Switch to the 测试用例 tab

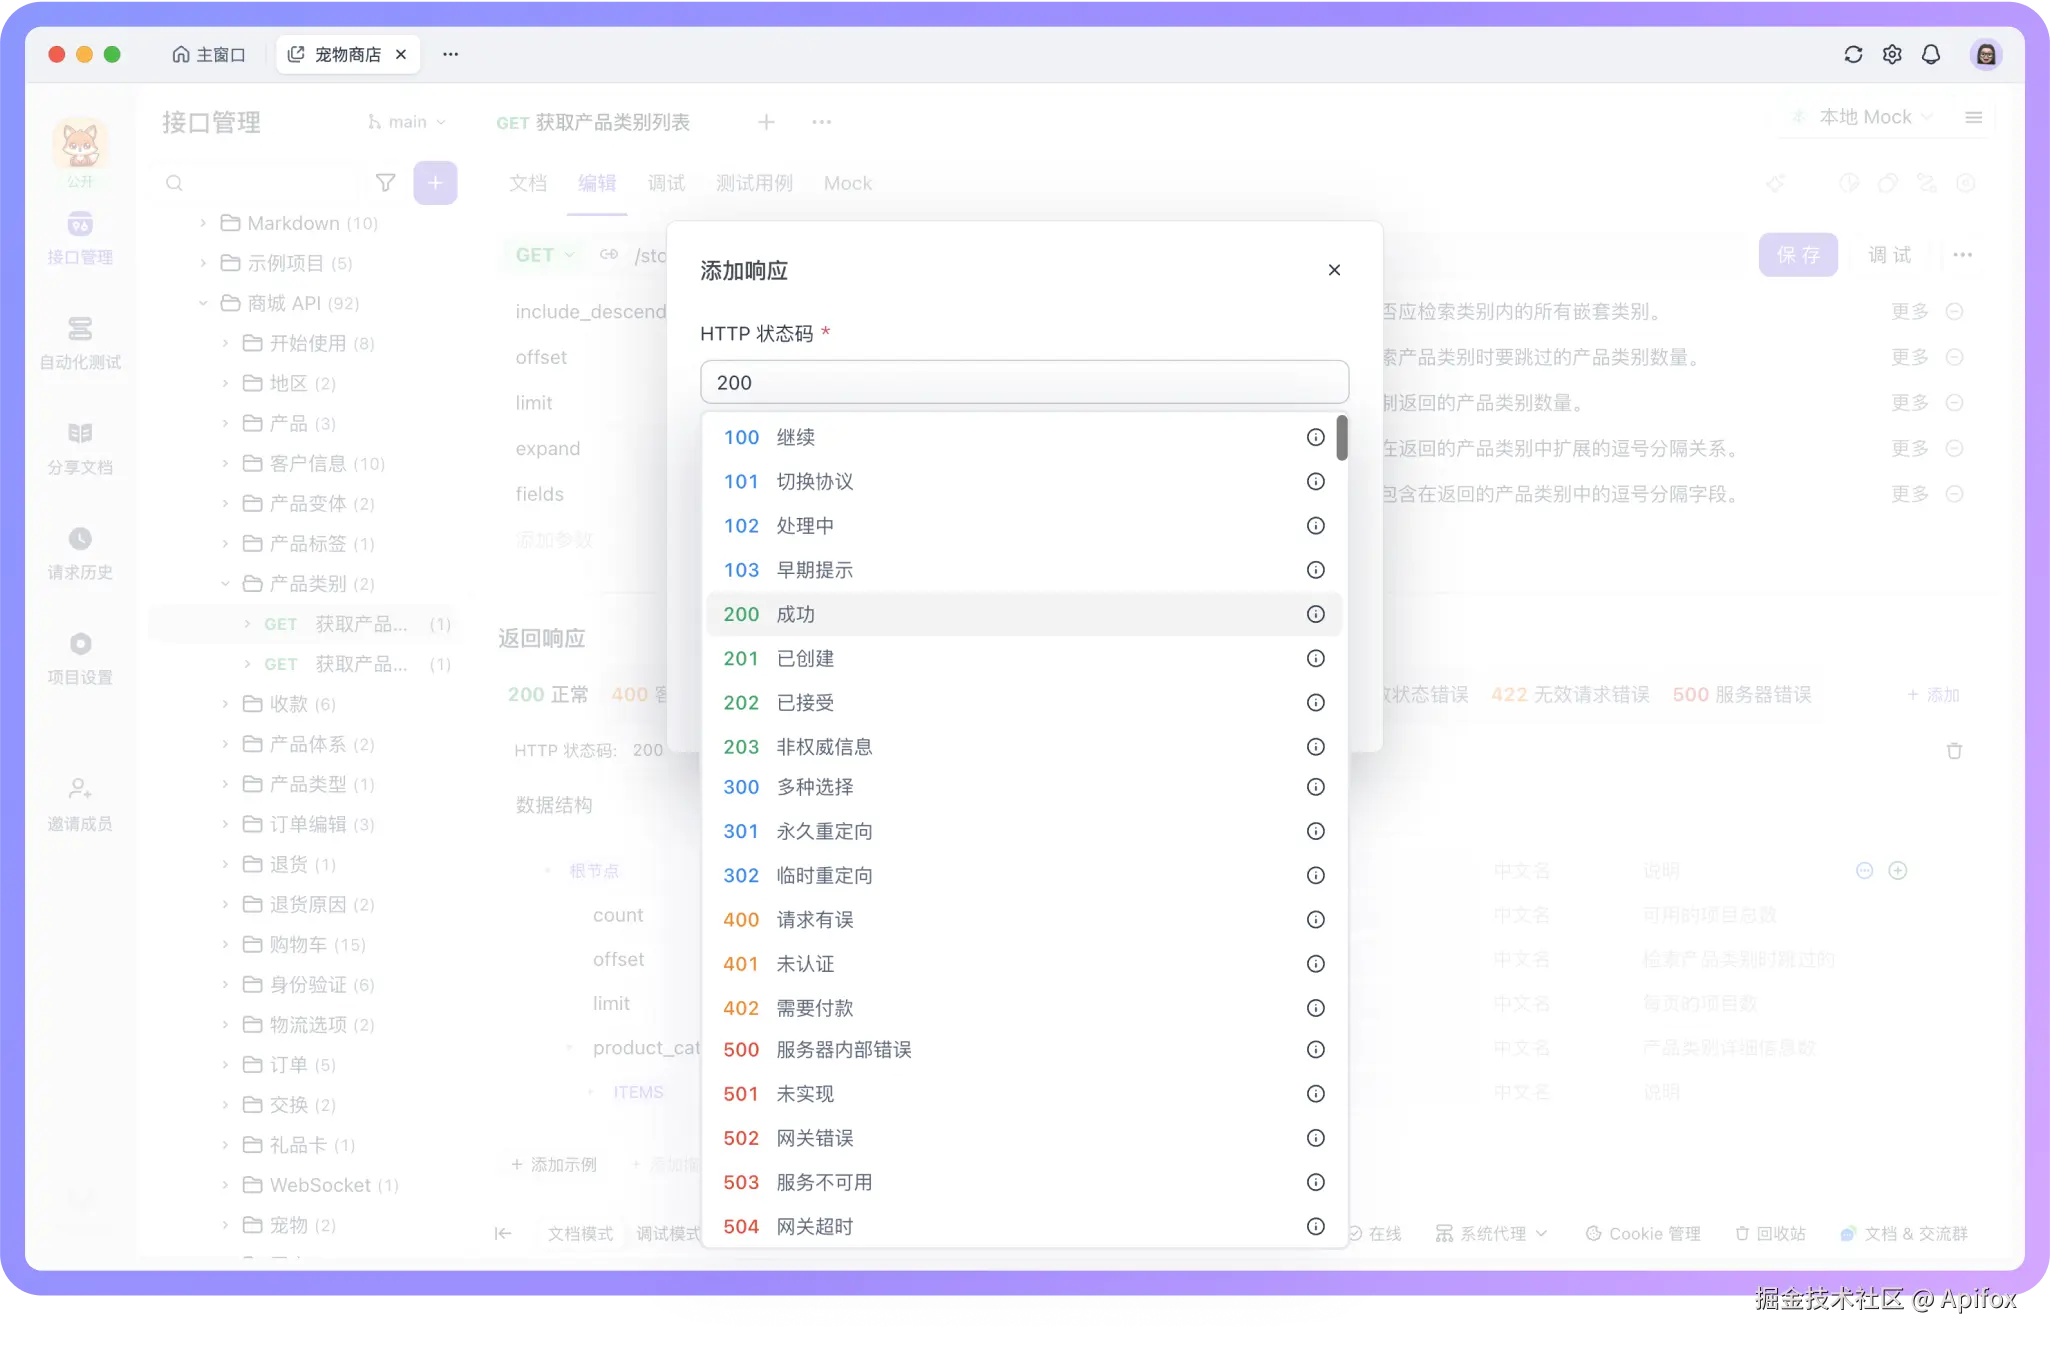pyautogui.click(x=753, y=183)
